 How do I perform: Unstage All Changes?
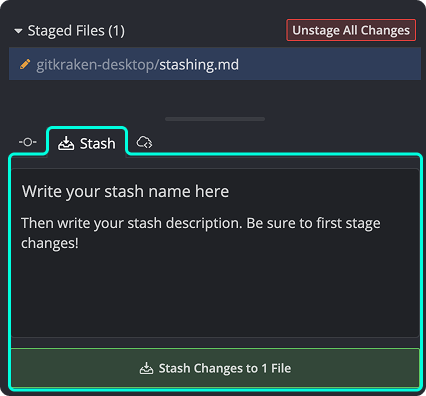coord(351,30)
